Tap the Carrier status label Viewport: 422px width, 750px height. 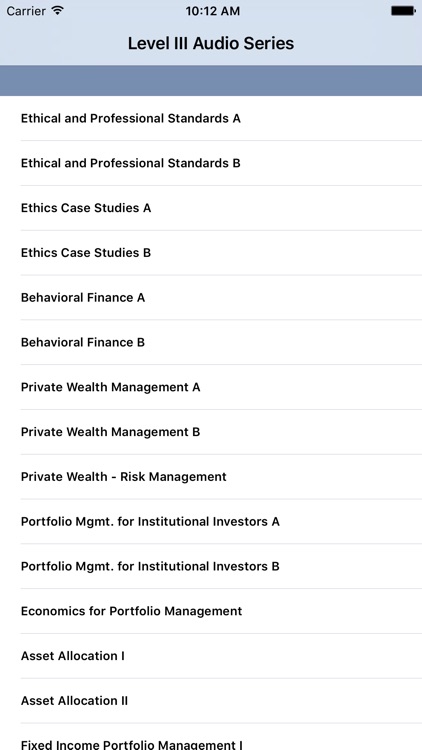coord(26,11)
